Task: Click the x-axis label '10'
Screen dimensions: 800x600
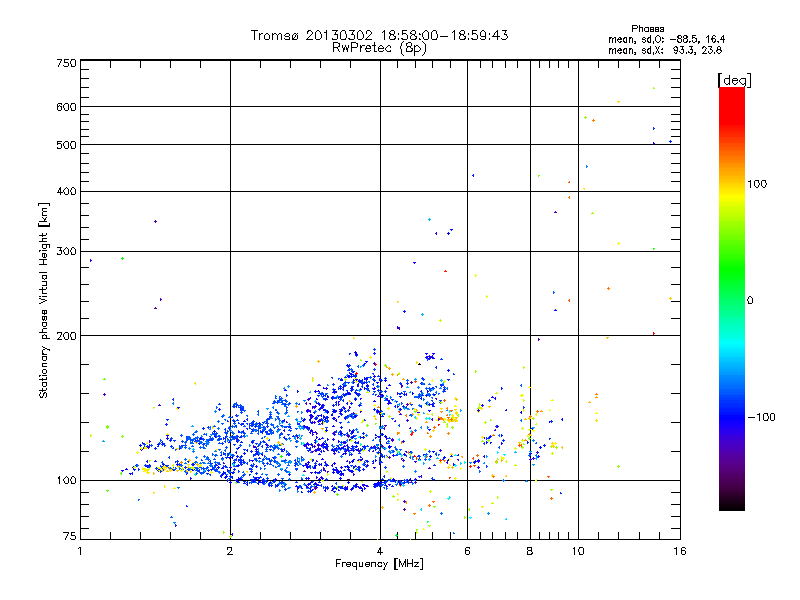Action: pyautogui.click(x=578, y=551)
